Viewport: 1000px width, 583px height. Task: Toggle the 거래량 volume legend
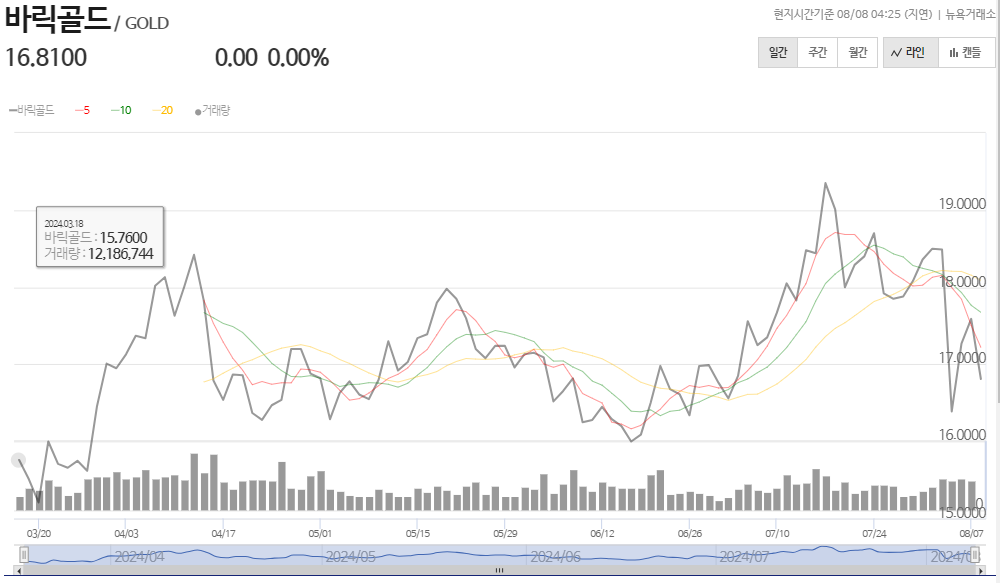[x=212, y=110]
